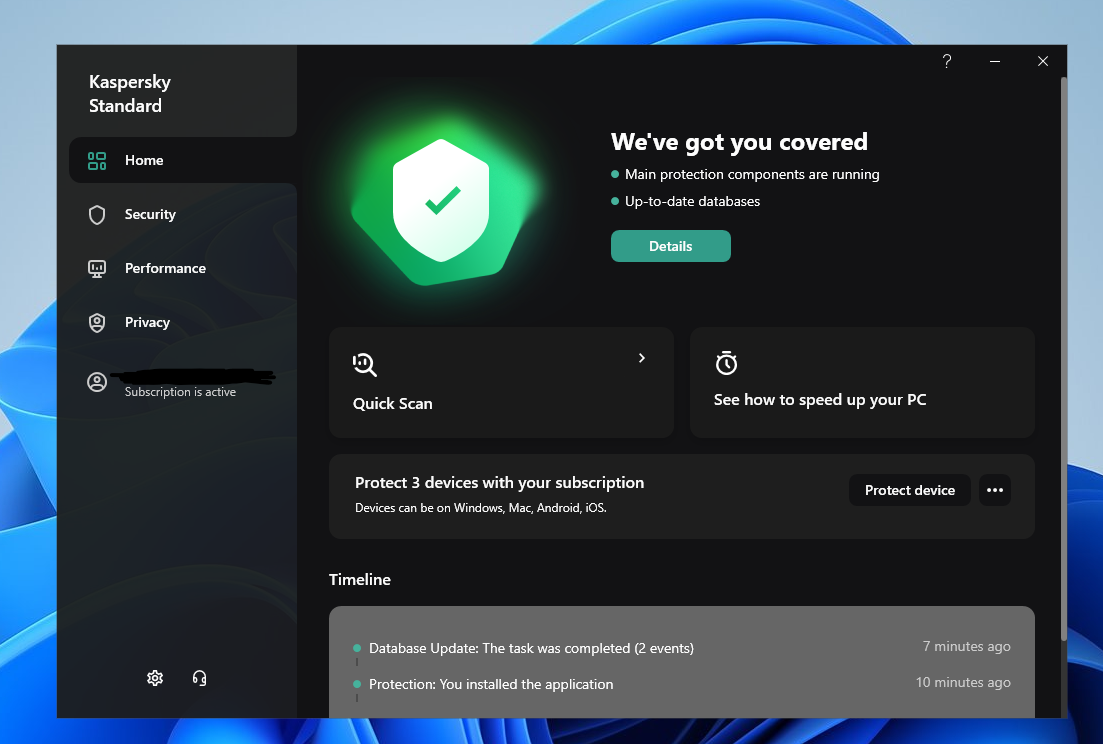Click the Quick Scan magnifier icon
Image resolution: width=1103 pixels, height=744 pixels.
(364, 364)
